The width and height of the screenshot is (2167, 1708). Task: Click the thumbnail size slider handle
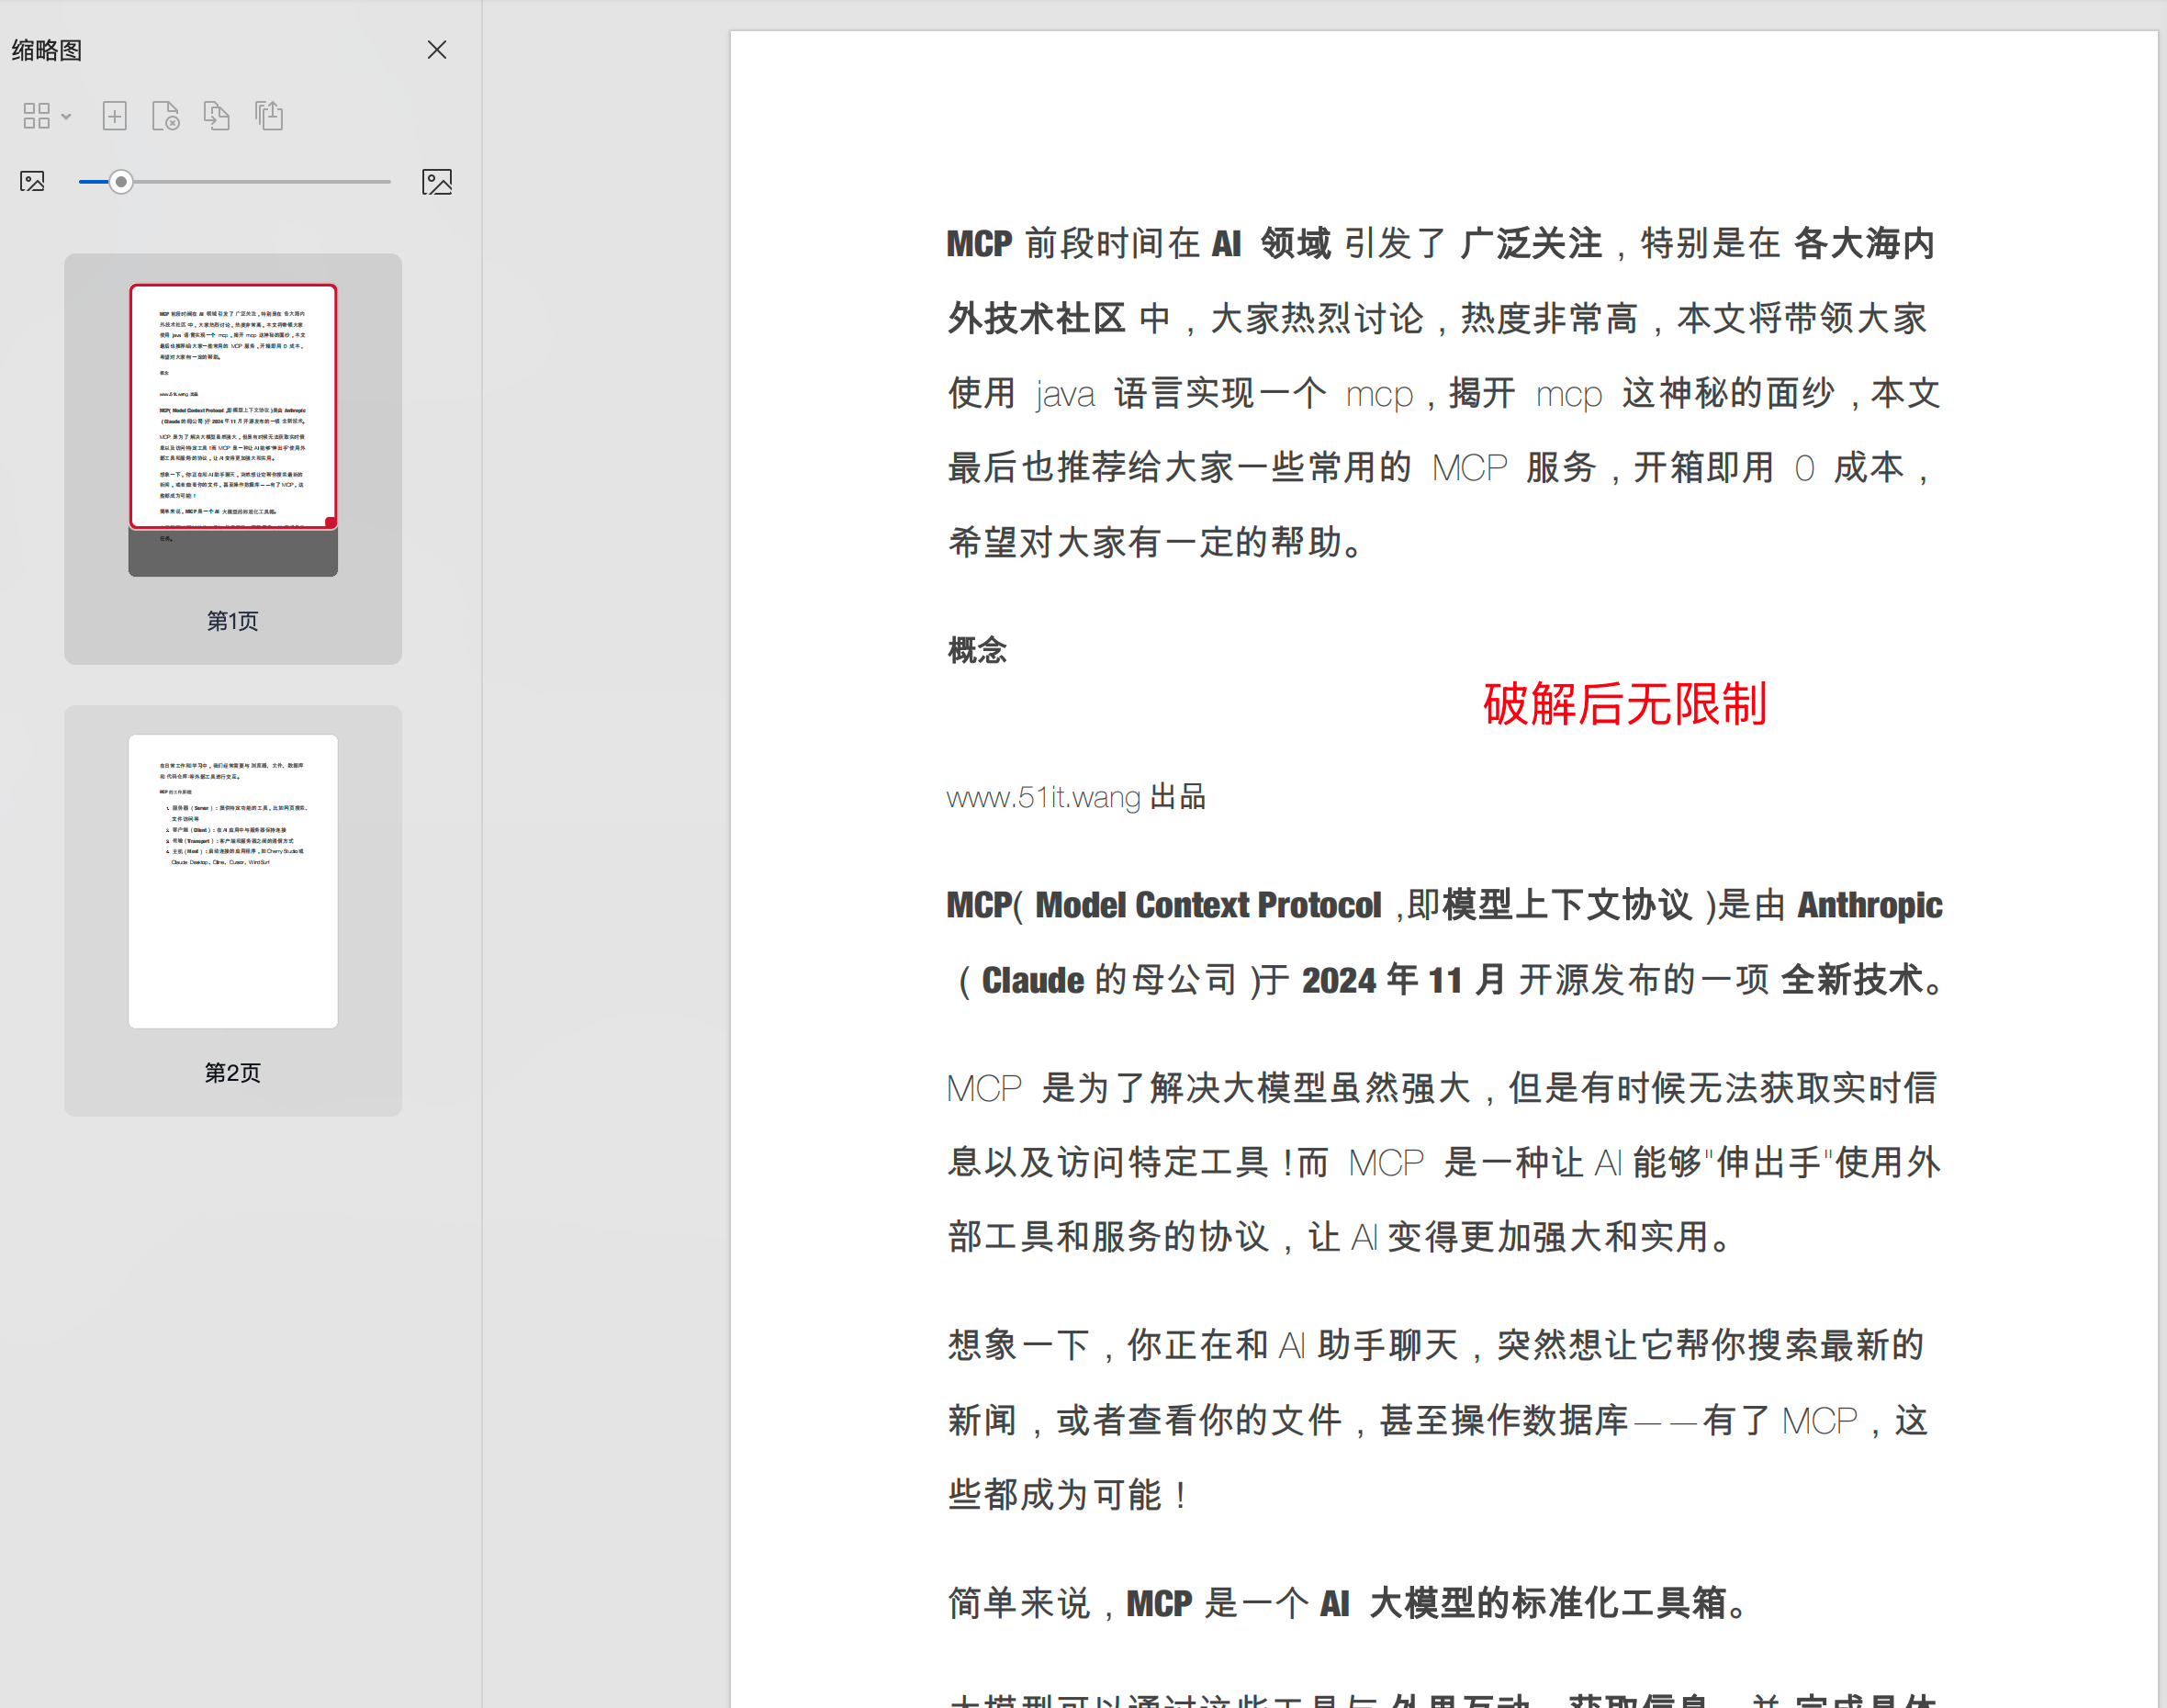(x=121, y=182)
